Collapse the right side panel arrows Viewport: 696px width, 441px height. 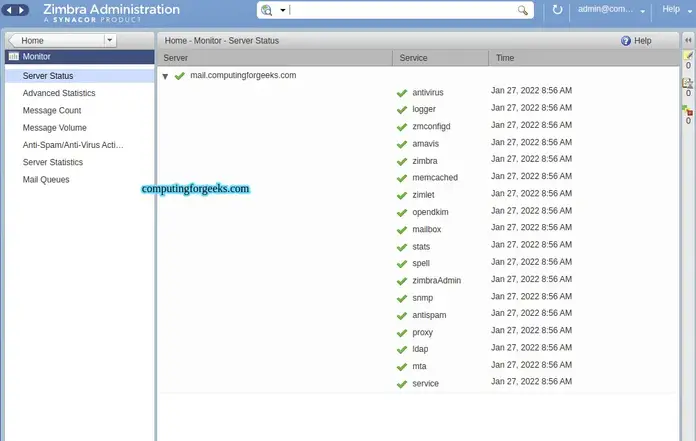point(688,40)
